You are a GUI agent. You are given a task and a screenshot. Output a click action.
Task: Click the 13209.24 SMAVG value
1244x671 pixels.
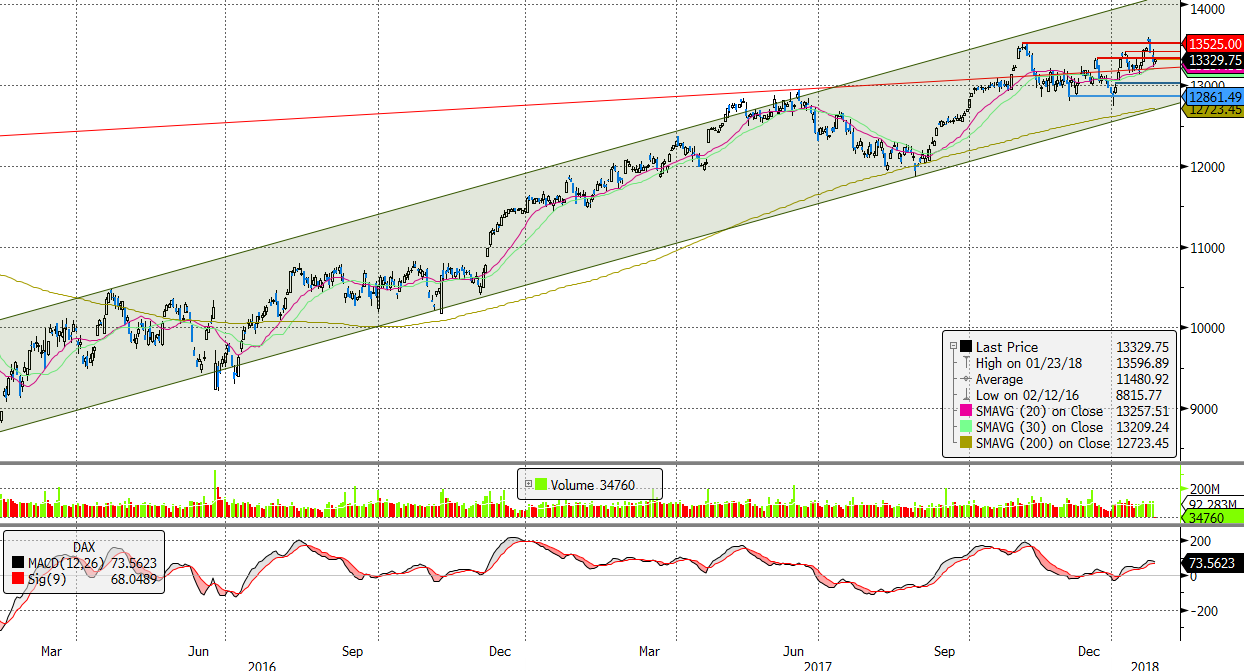coord(1143,427)
